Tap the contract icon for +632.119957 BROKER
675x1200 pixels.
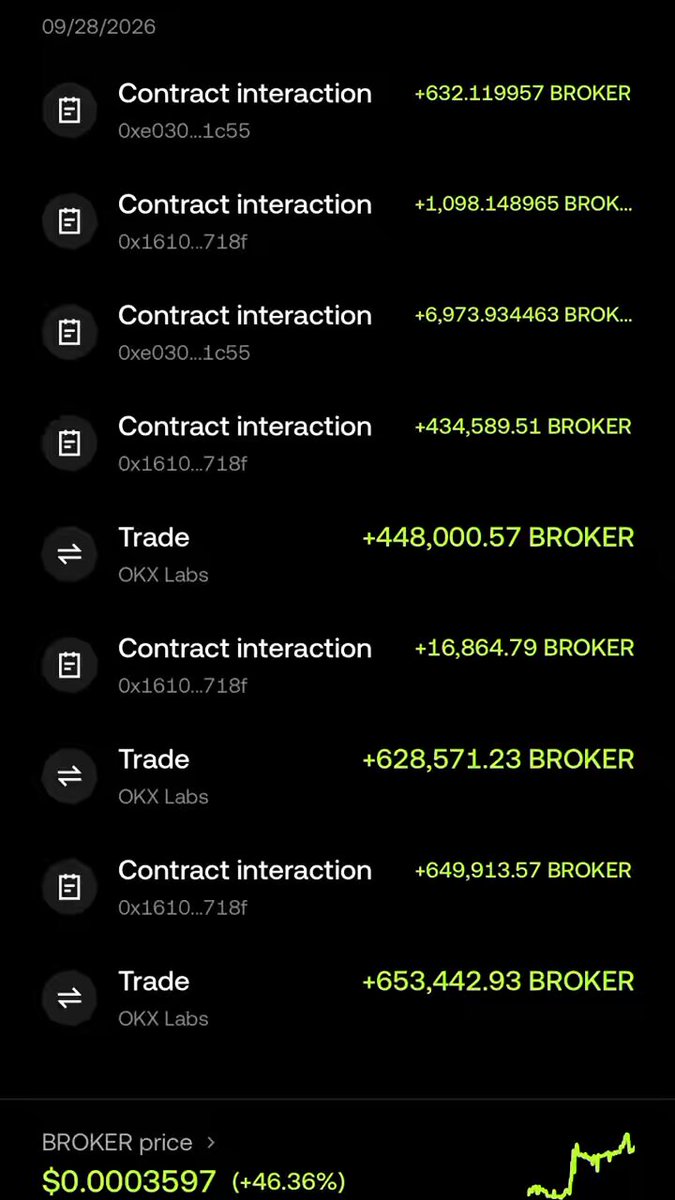[69, 110]
